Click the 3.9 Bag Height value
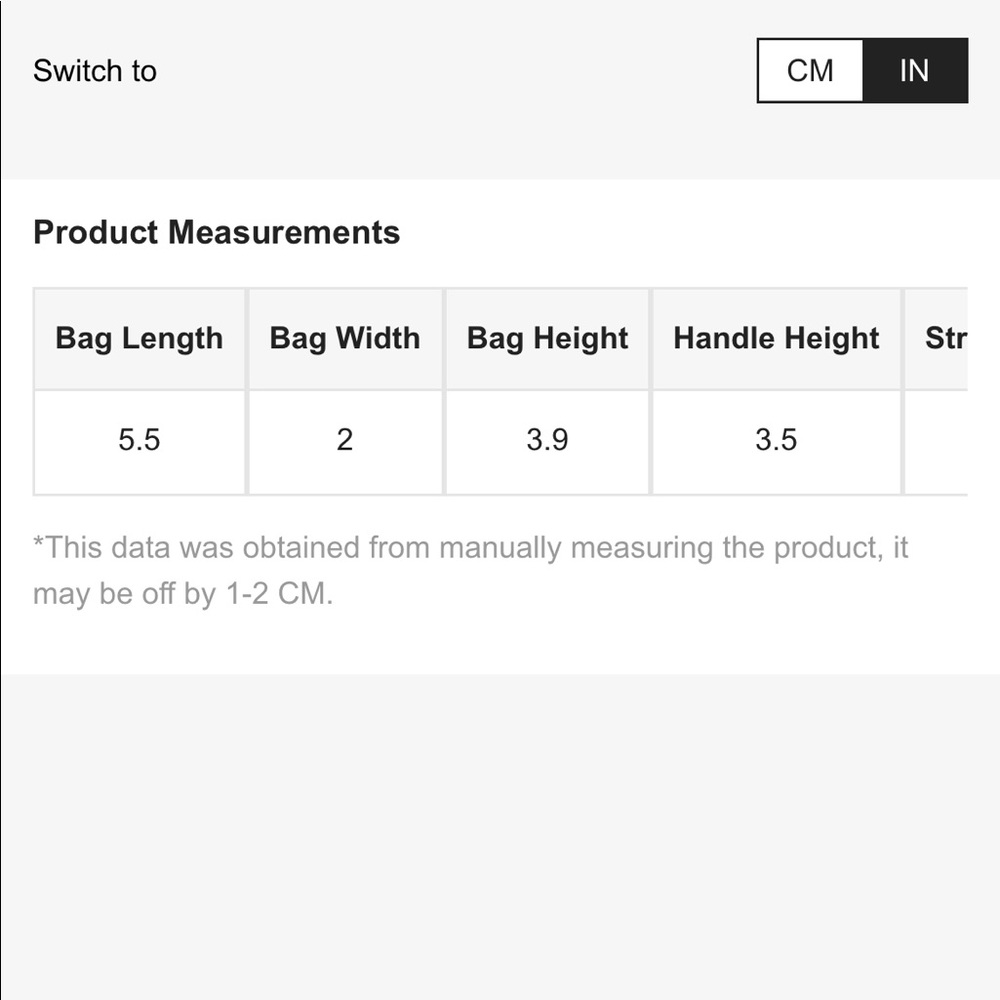 coord(547,440)
